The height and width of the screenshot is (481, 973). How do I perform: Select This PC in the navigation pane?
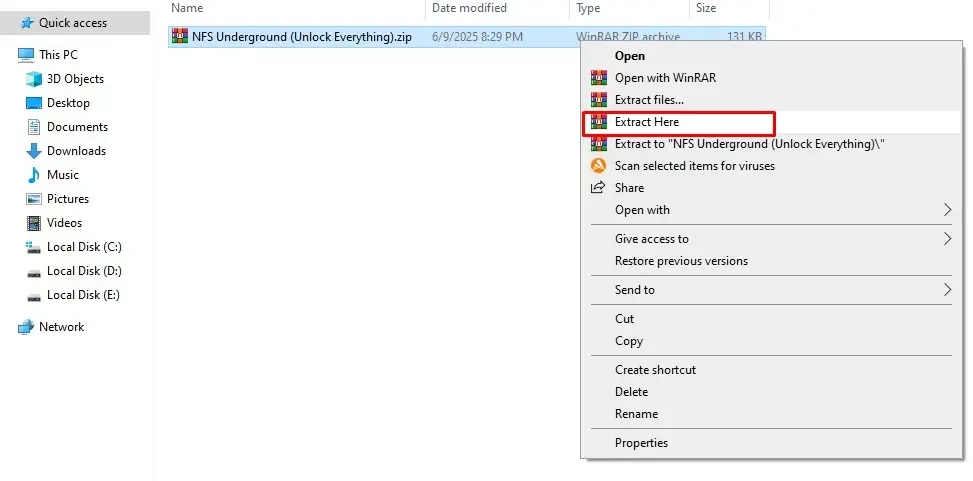pyautogui.click(x=58, y=55)
